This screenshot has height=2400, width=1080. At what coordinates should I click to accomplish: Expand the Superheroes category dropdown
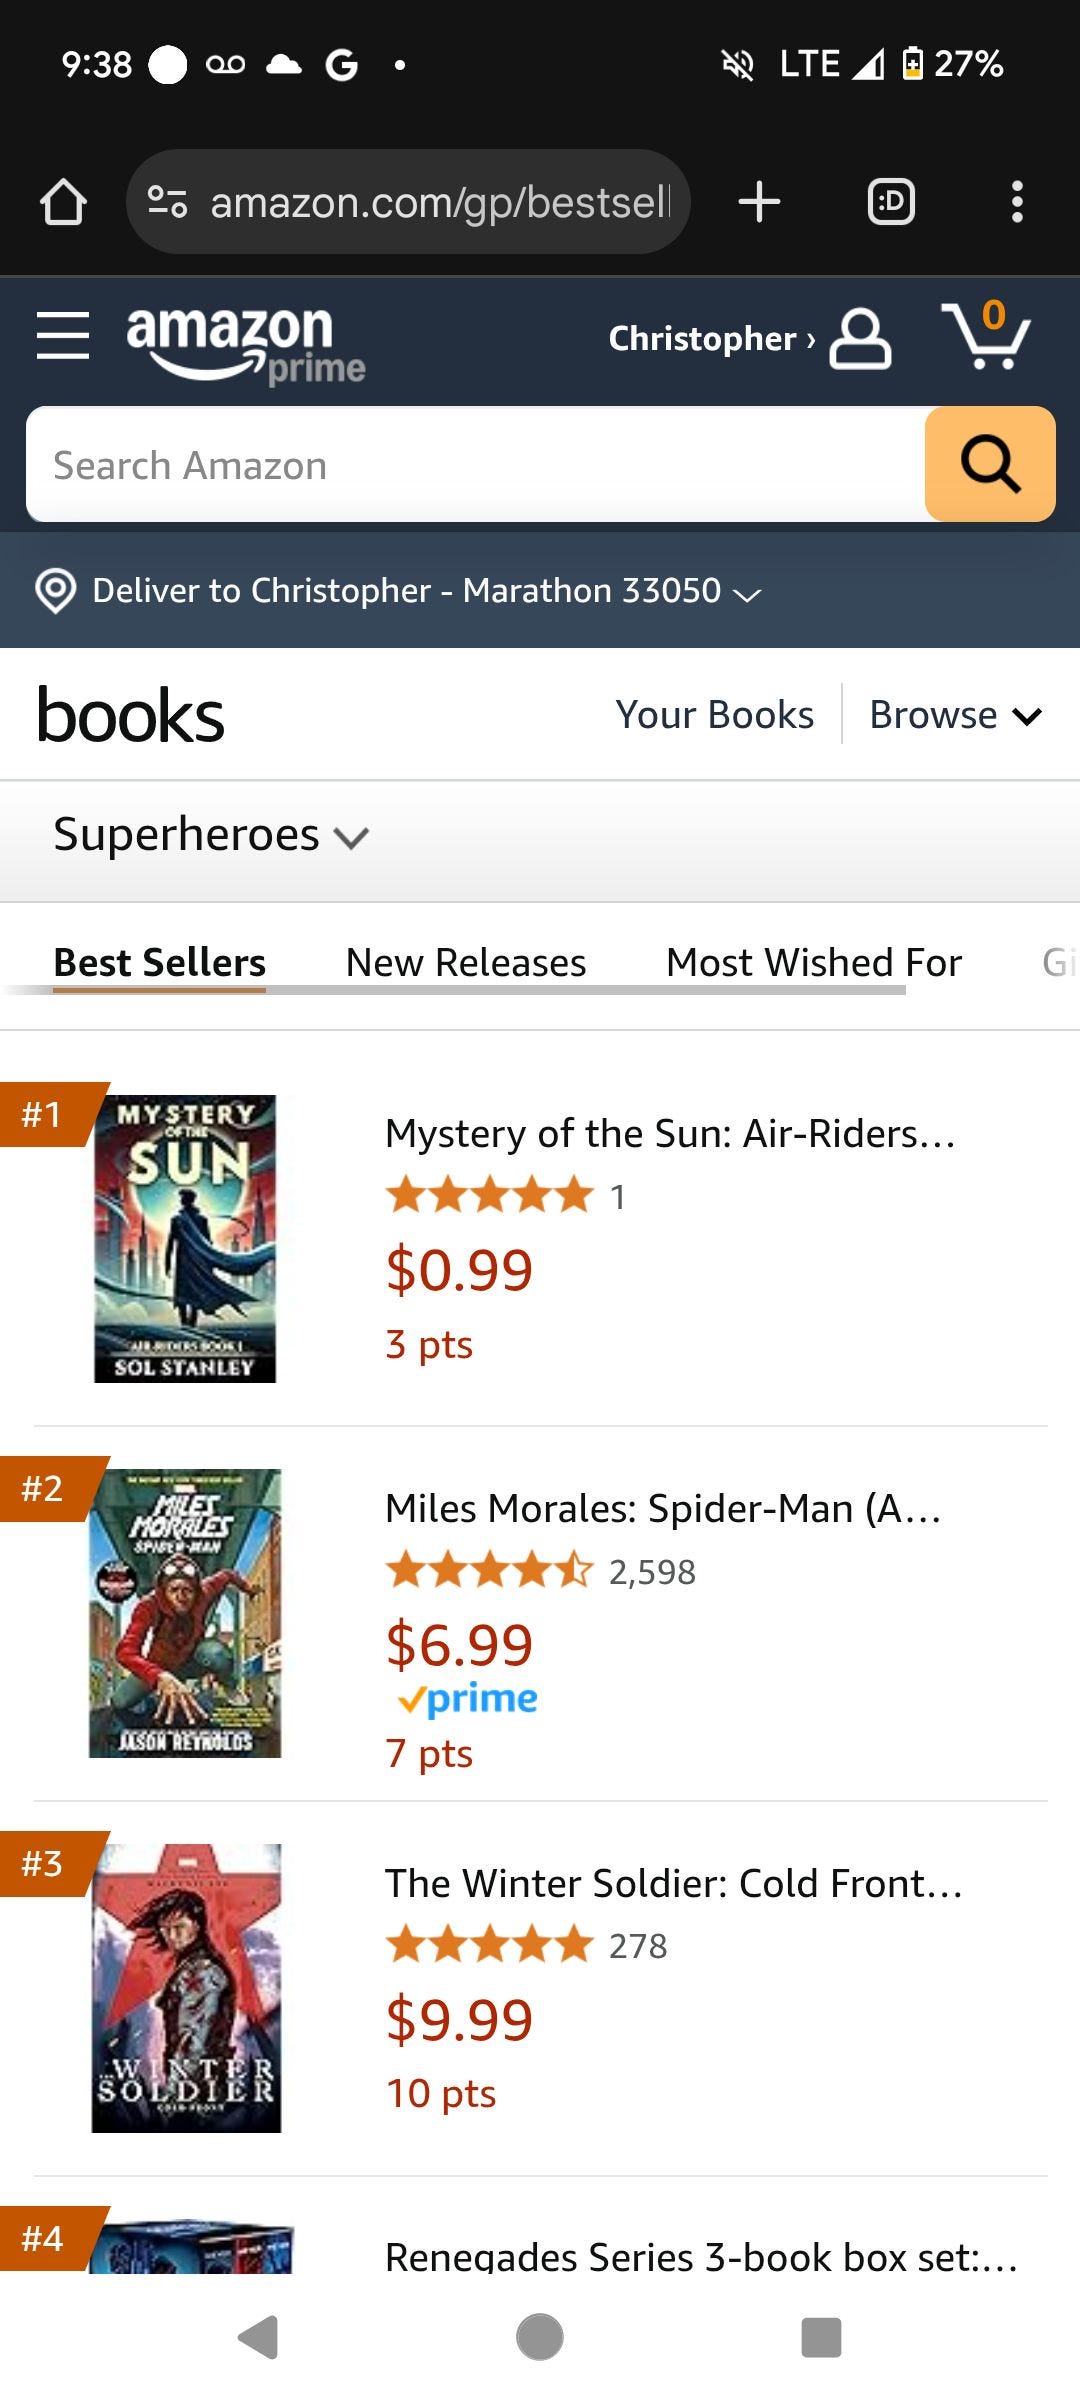click(x=211, y=835)
